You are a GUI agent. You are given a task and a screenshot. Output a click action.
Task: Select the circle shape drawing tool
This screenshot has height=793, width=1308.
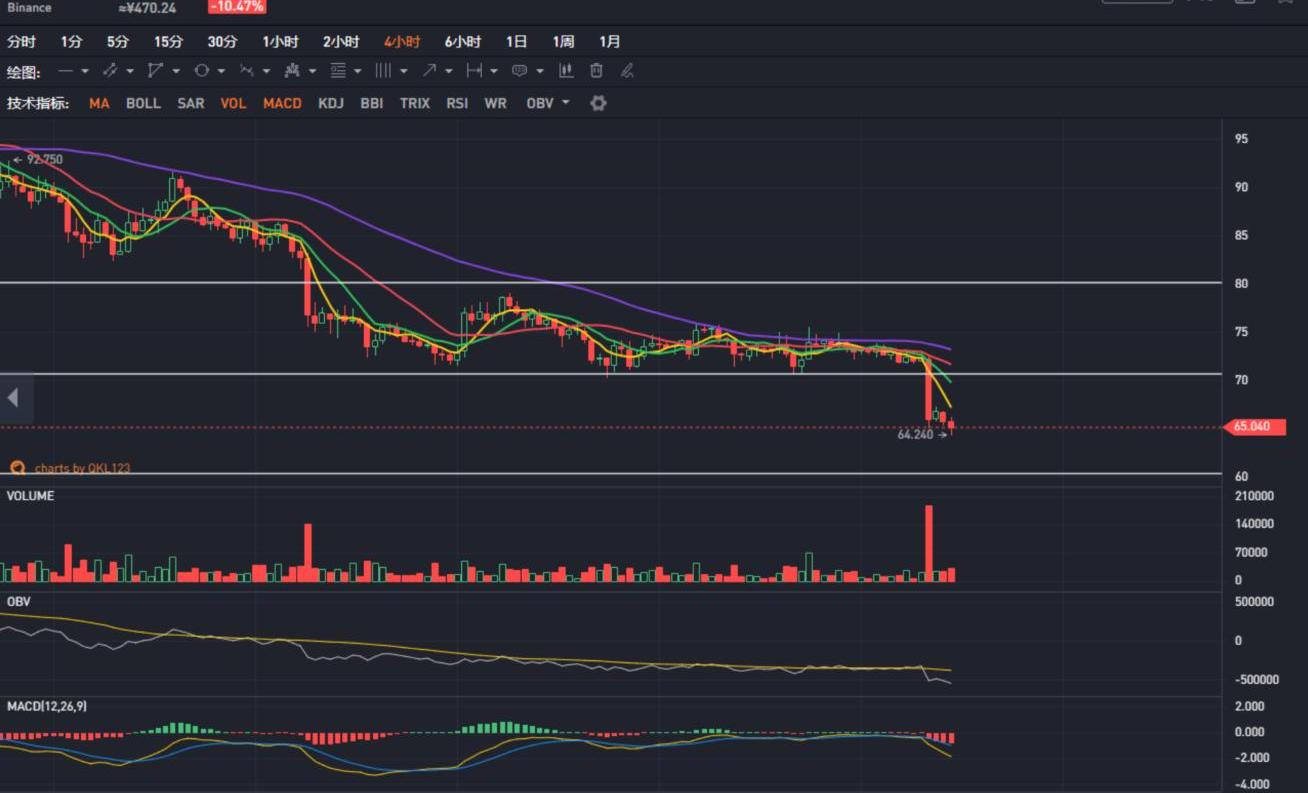[x=201, y=71]
